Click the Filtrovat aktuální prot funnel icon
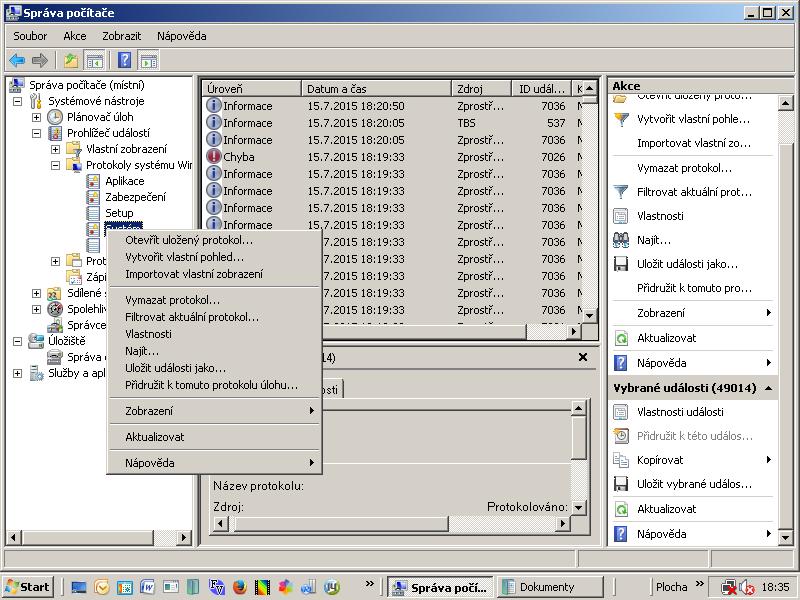Screen dimensions: 800x600 pyautogui.click(x=621, y=192)
